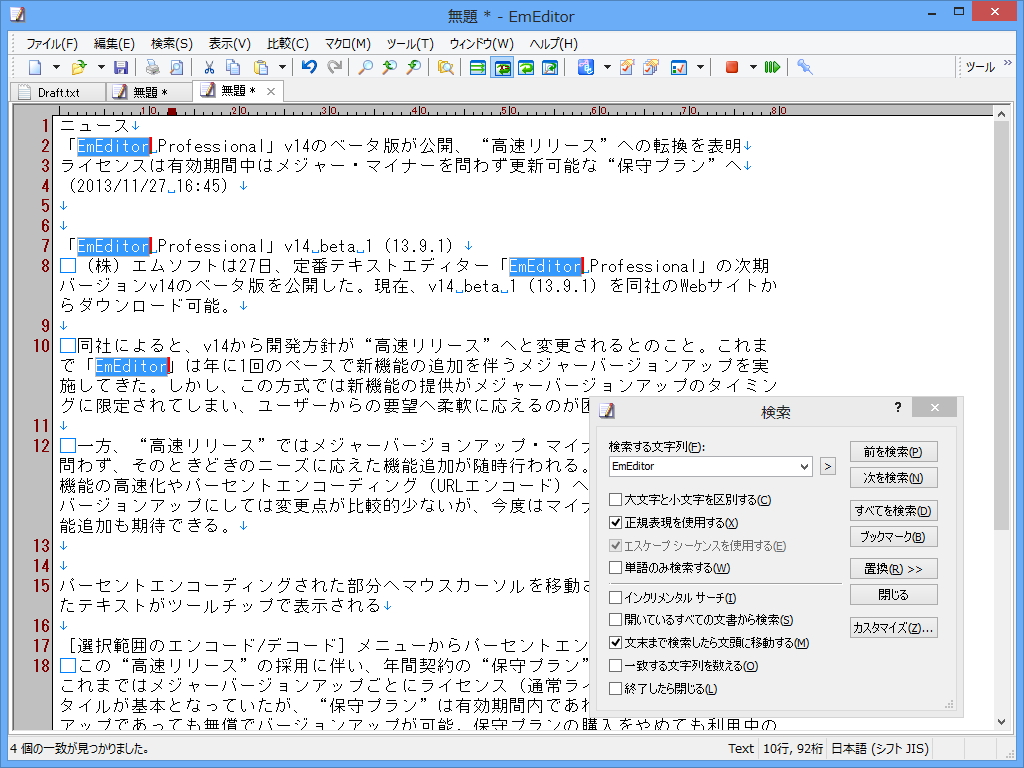
Task: Toggle 大文字と小文字を区別する checkbox
Action: [x=615, y=500]
